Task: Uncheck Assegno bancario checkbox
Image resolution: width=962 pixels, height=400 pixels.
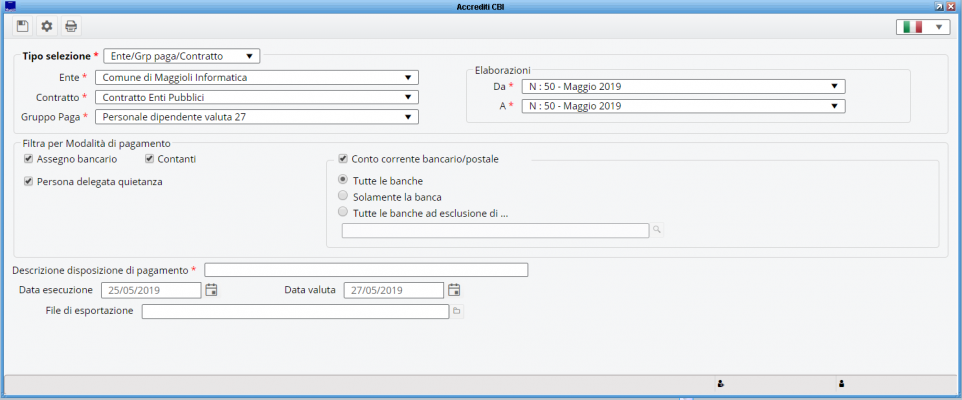Action: click(x=28, y=159)
